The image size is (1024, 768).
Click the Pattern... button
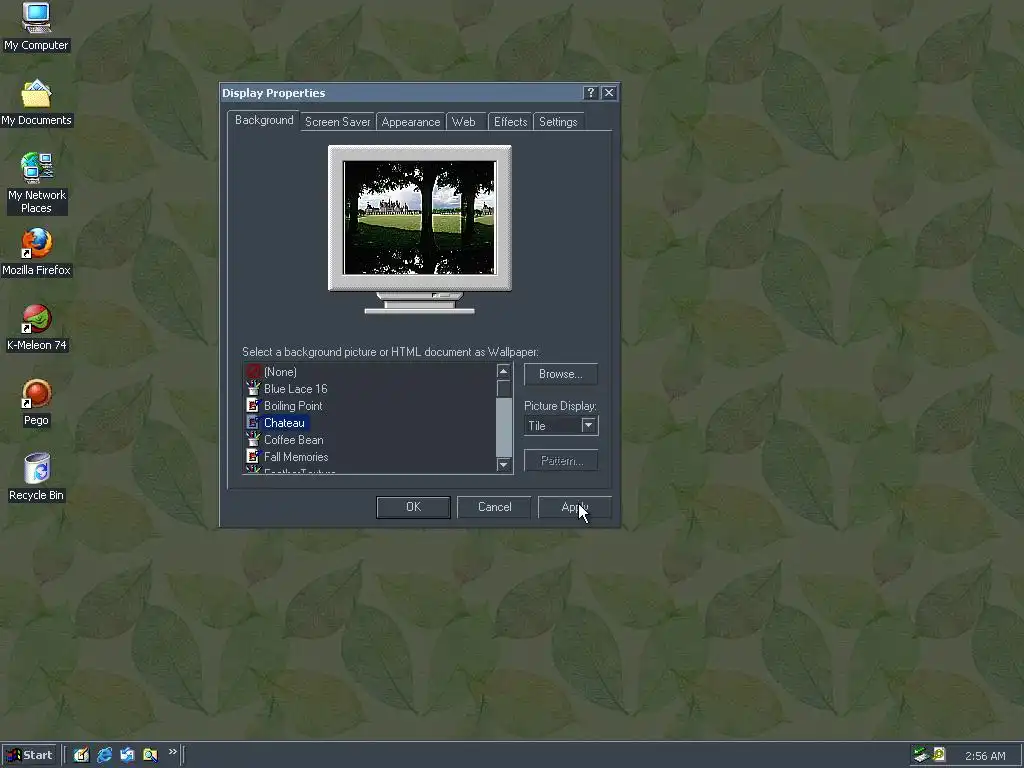pyautogui.click(x=560, y=460)
